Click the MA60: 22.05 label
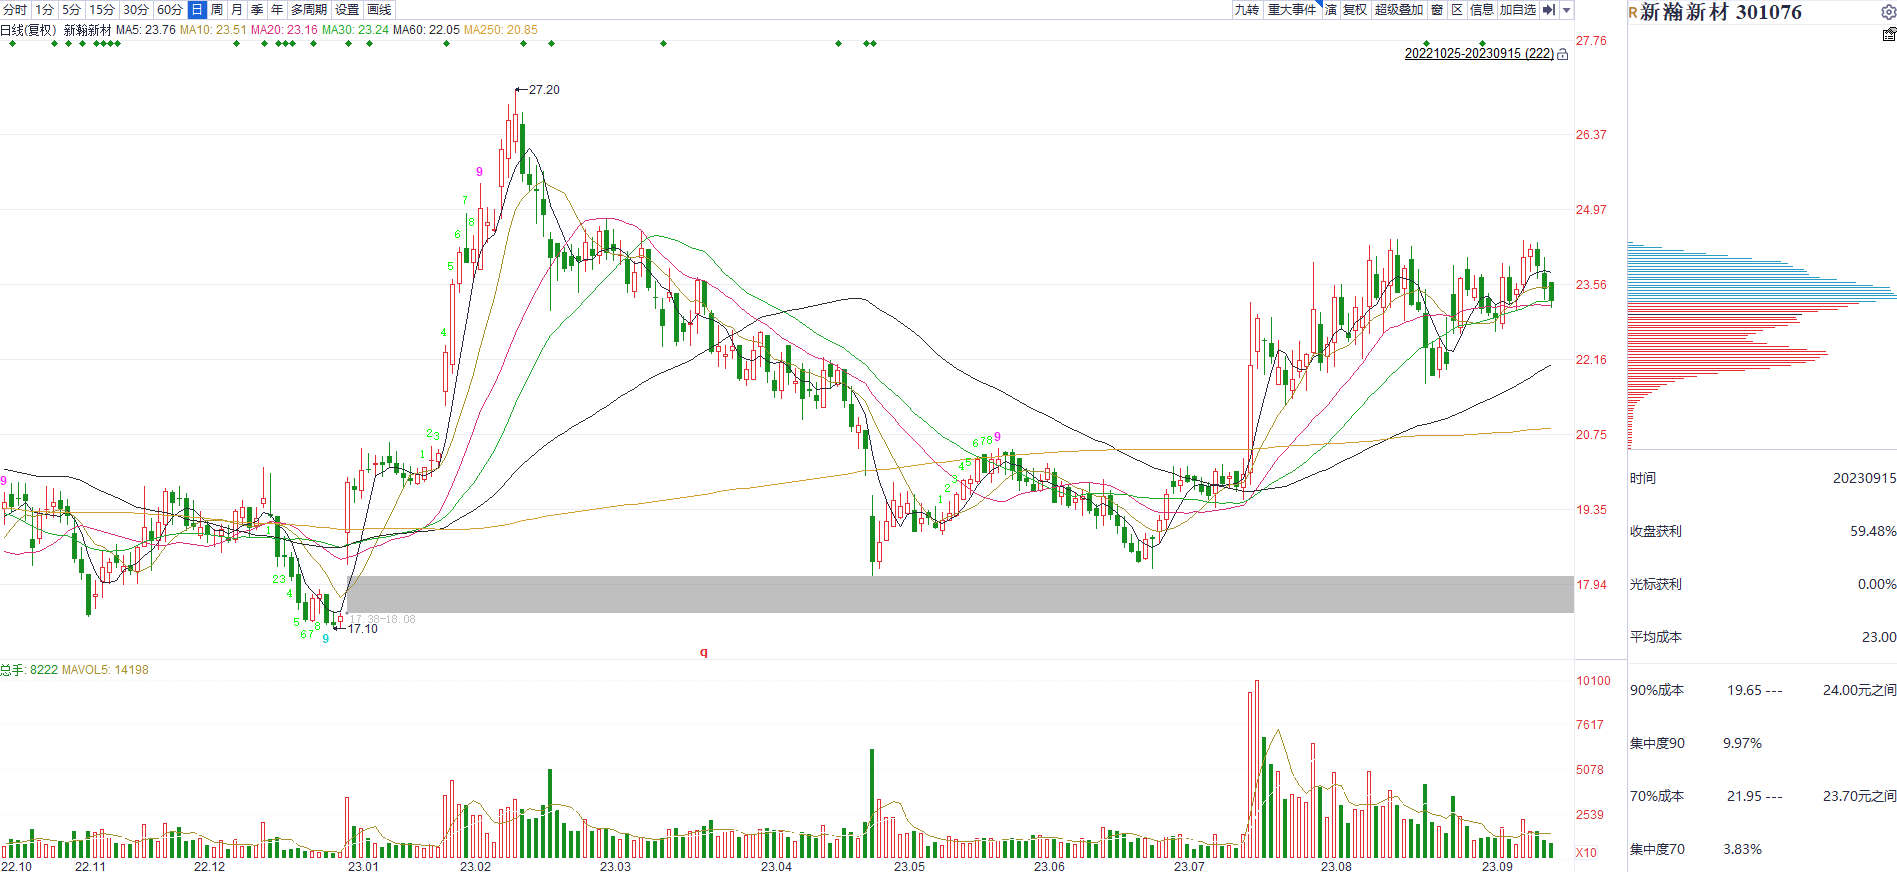Screen dimensions: 1897x872 coord(426,30)
